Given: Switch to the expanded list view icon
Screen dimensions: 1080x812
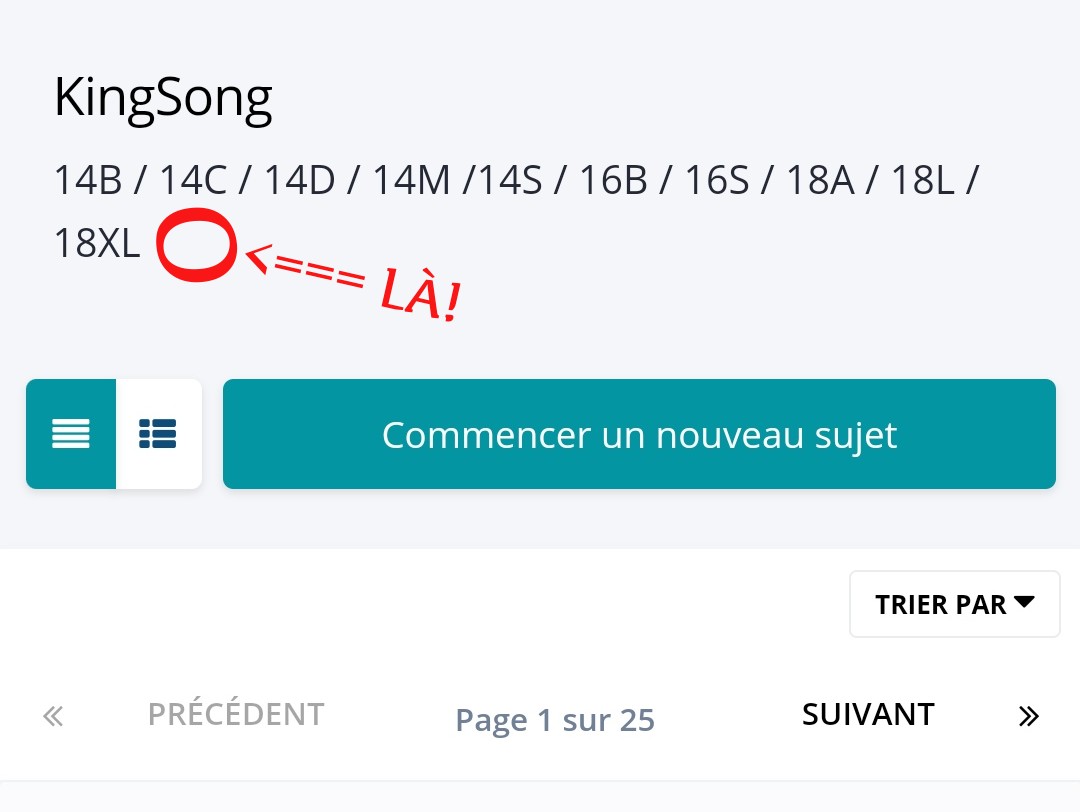Looking at the screenshot, I should [x=158, y=434].
